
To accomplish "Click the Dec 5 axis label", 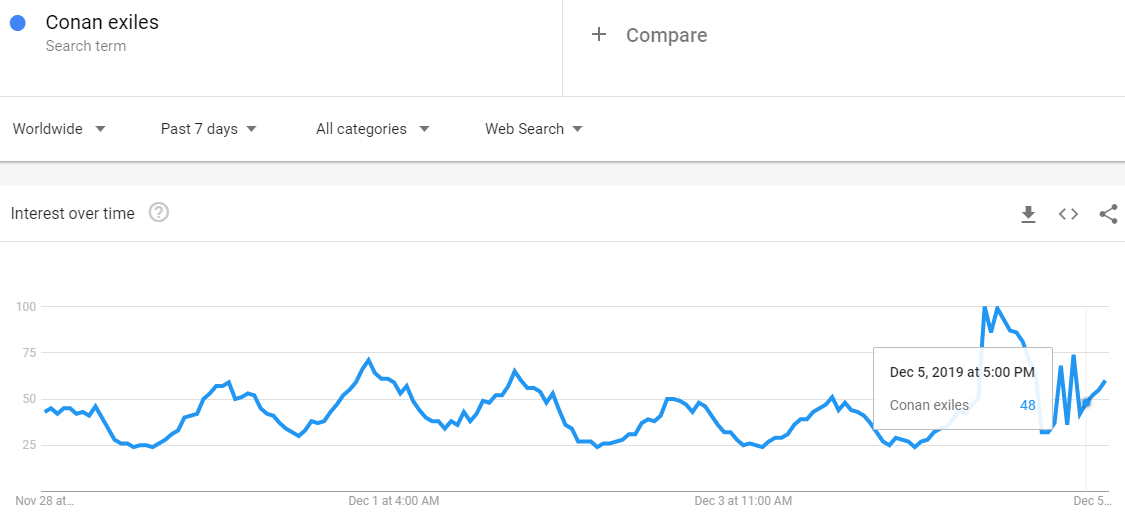I will coord(1092,500).
